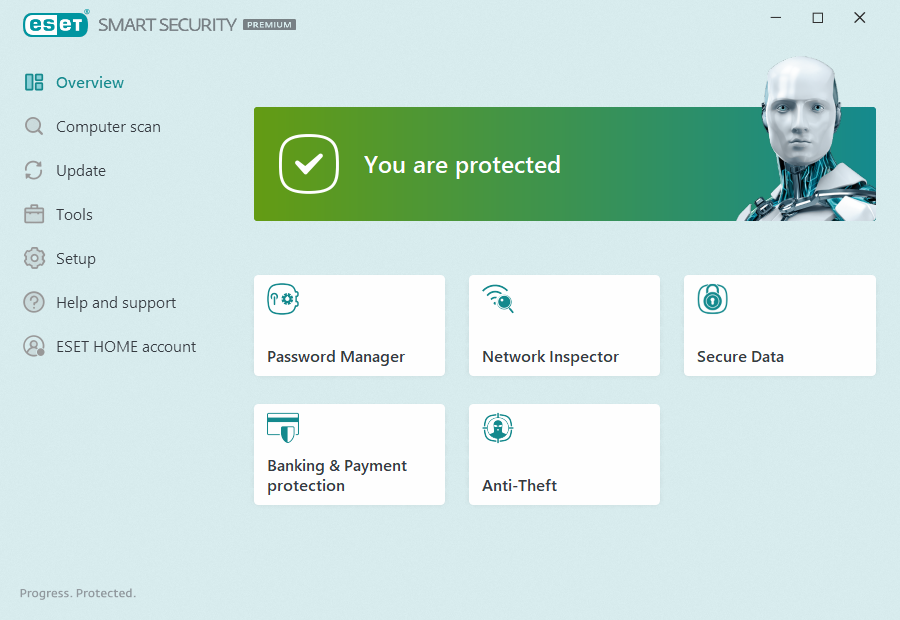Click the Secure Data padlock icon
This screenshot has width=900, height=620.
pos(712,299)
